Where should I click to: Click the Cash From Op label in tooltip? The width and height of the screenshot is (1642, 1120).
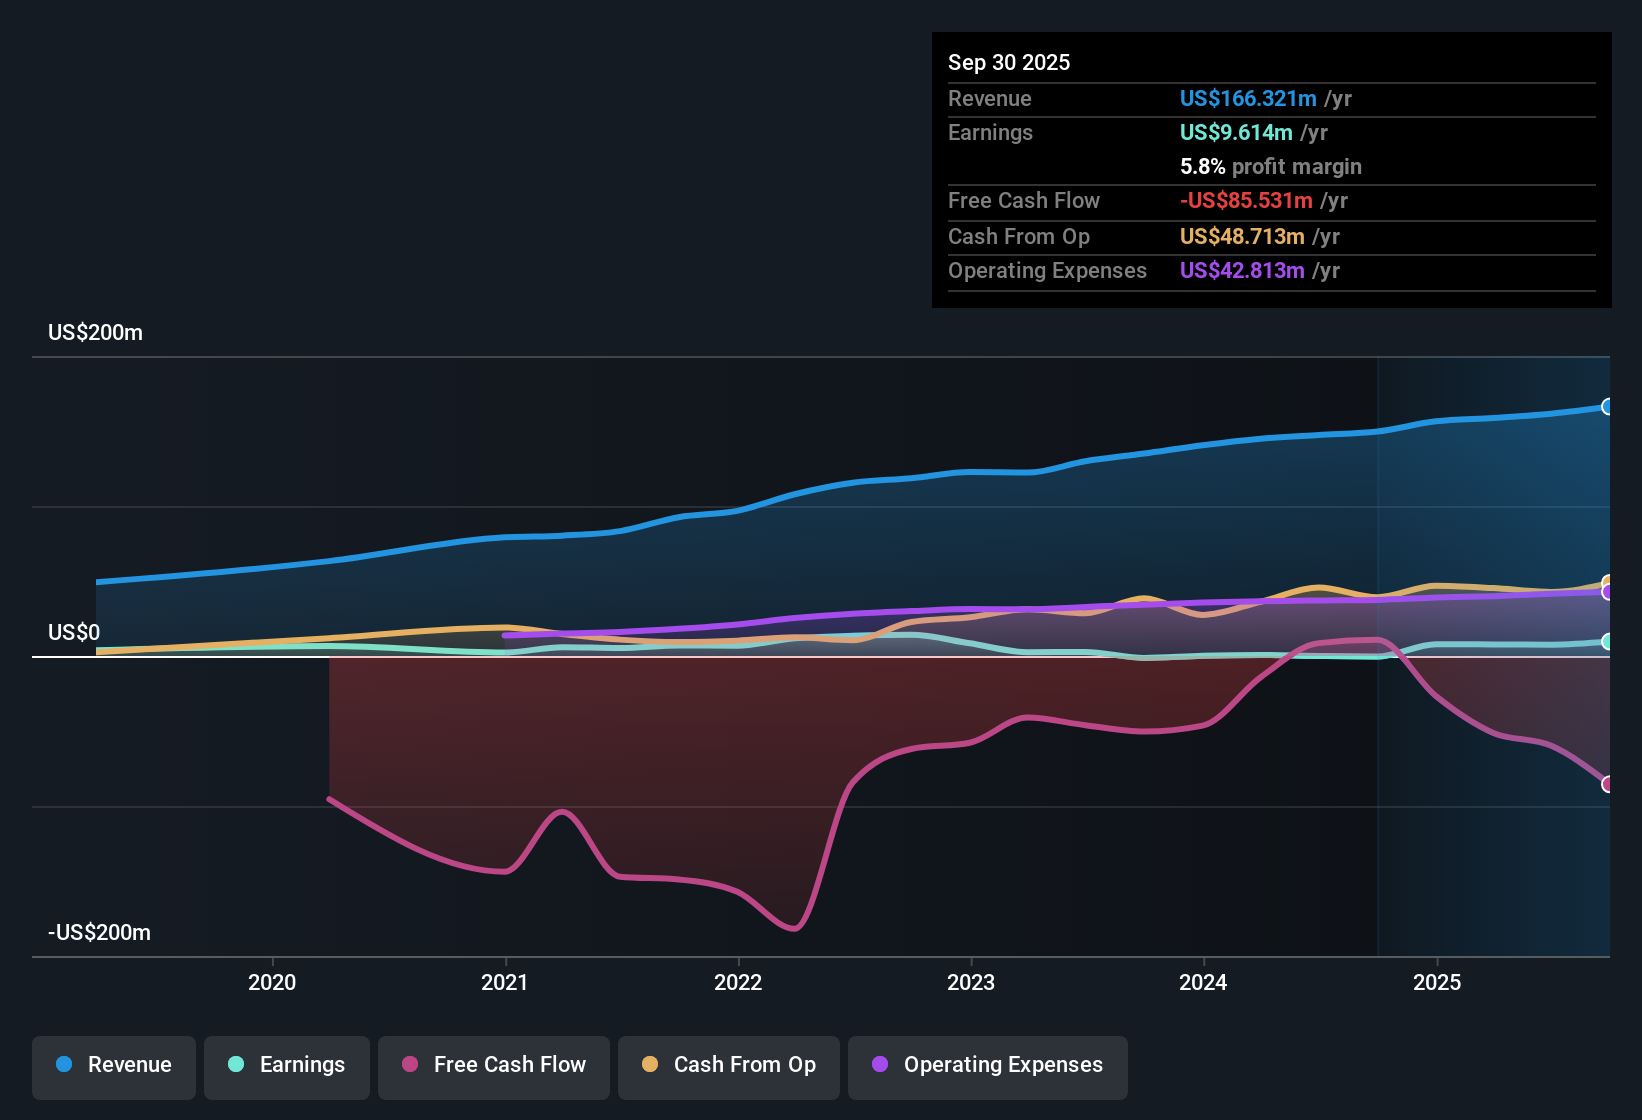(x=1019, y=236)
